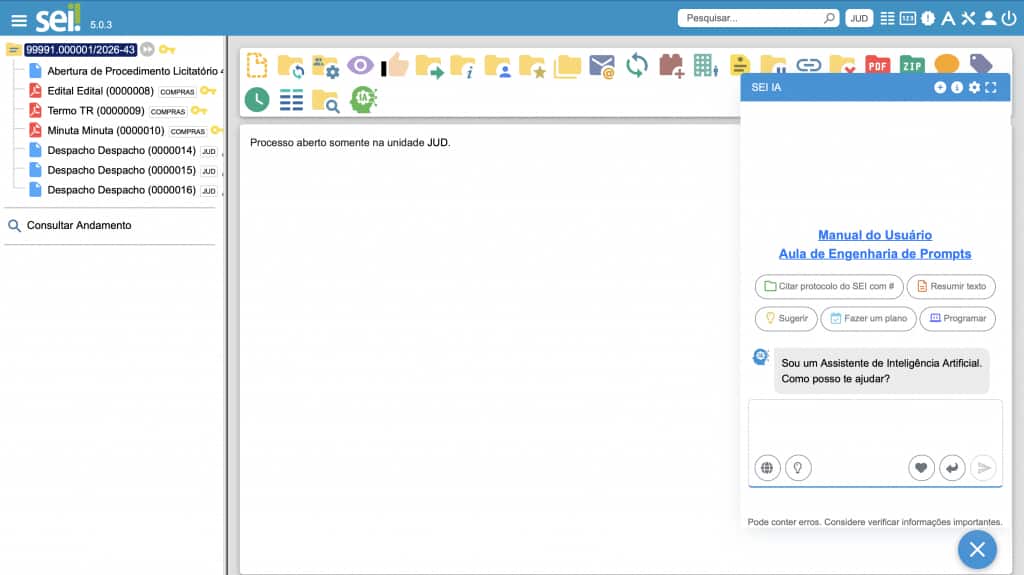Viewport: 1024px width, 575px height.
Task: Click the envelope email correspondence icon
Action: coord(601,67)
